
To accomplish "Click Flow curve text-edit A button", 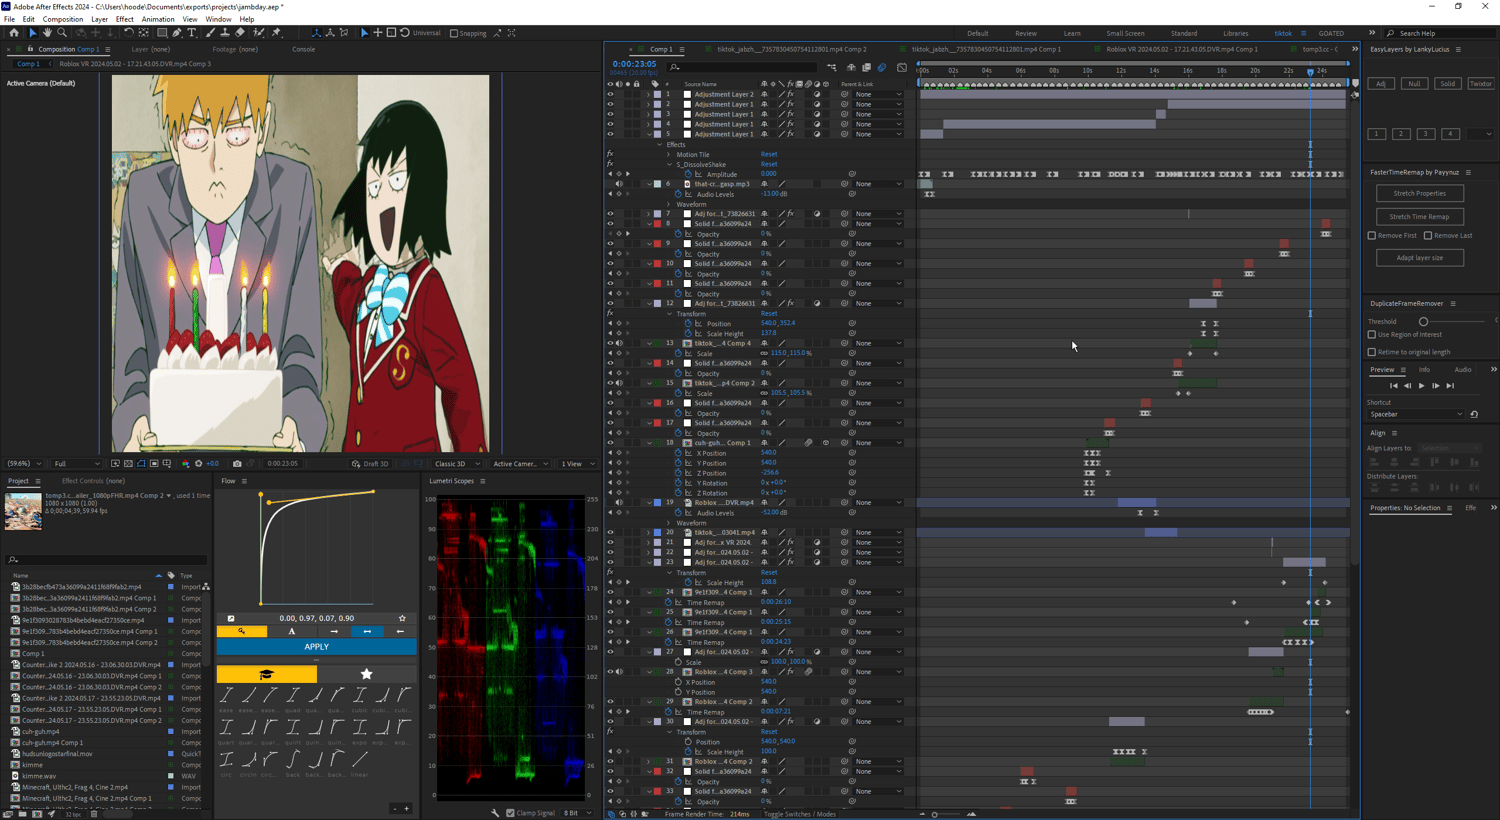I will (292, 632).
